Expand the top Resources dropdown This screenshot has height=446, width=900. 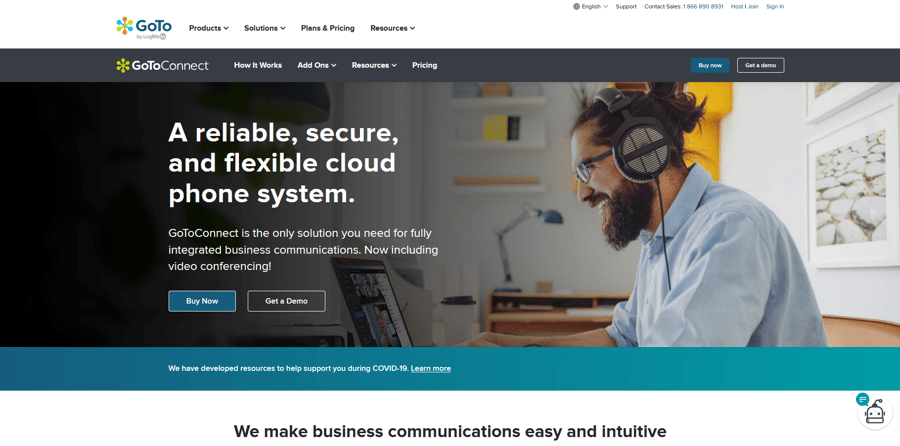pyautogui.click(x=393, y=28)
